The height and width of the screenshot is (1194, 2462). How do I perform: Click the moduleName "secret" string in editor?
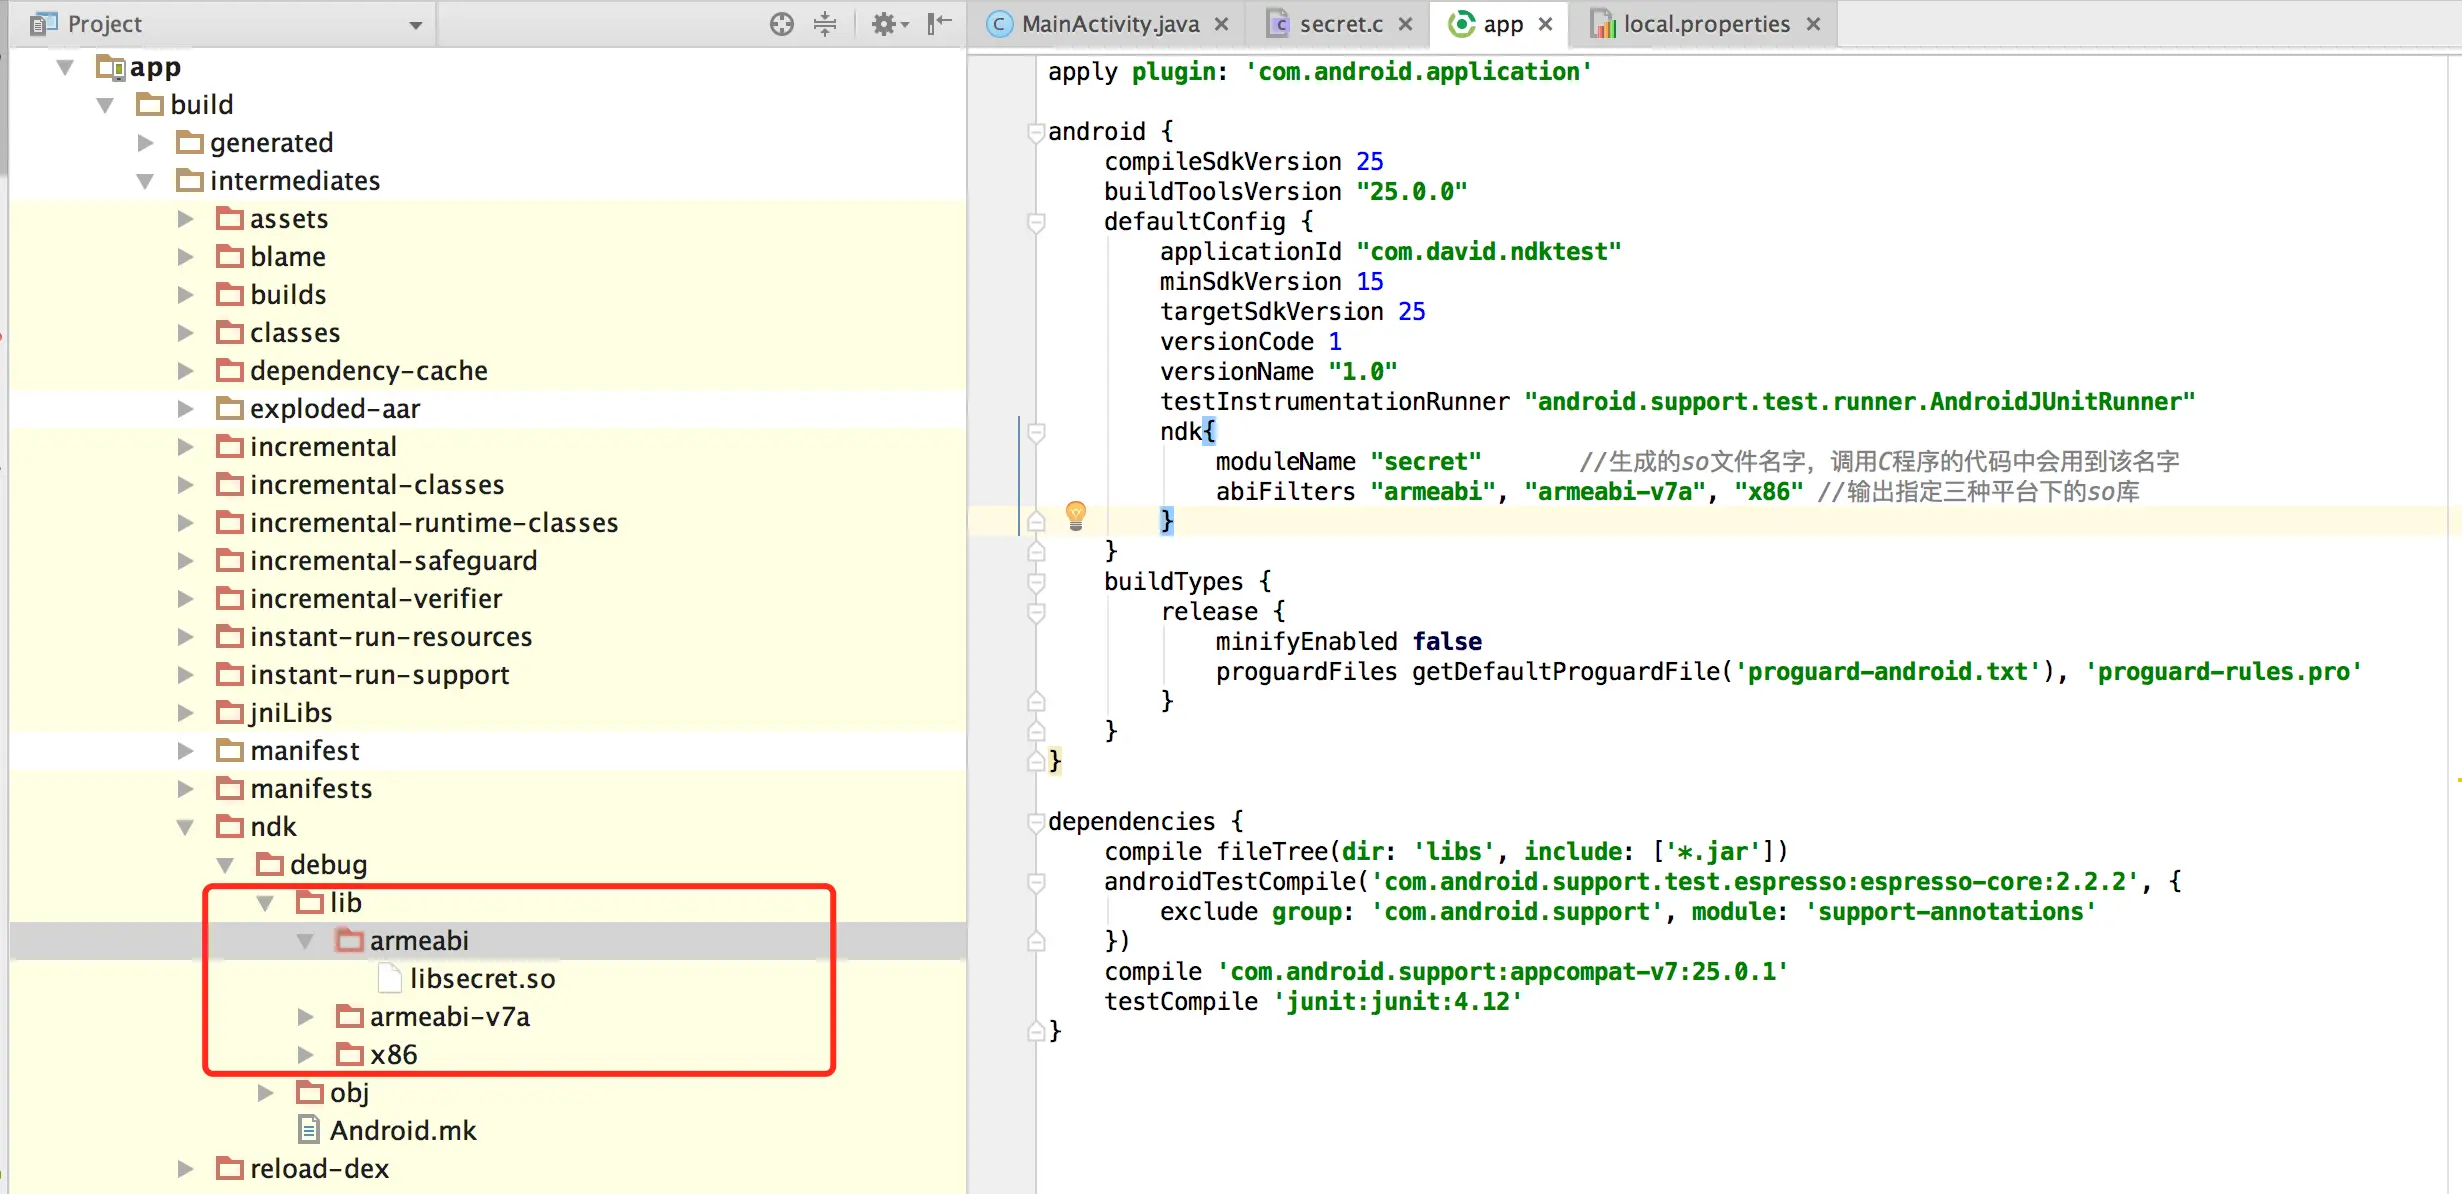(x=1425, y=462)
